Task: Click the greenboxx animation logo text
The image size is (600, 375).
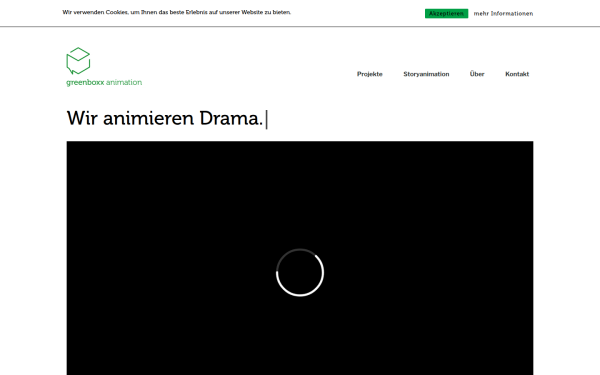Action: [x=104, y=82]
